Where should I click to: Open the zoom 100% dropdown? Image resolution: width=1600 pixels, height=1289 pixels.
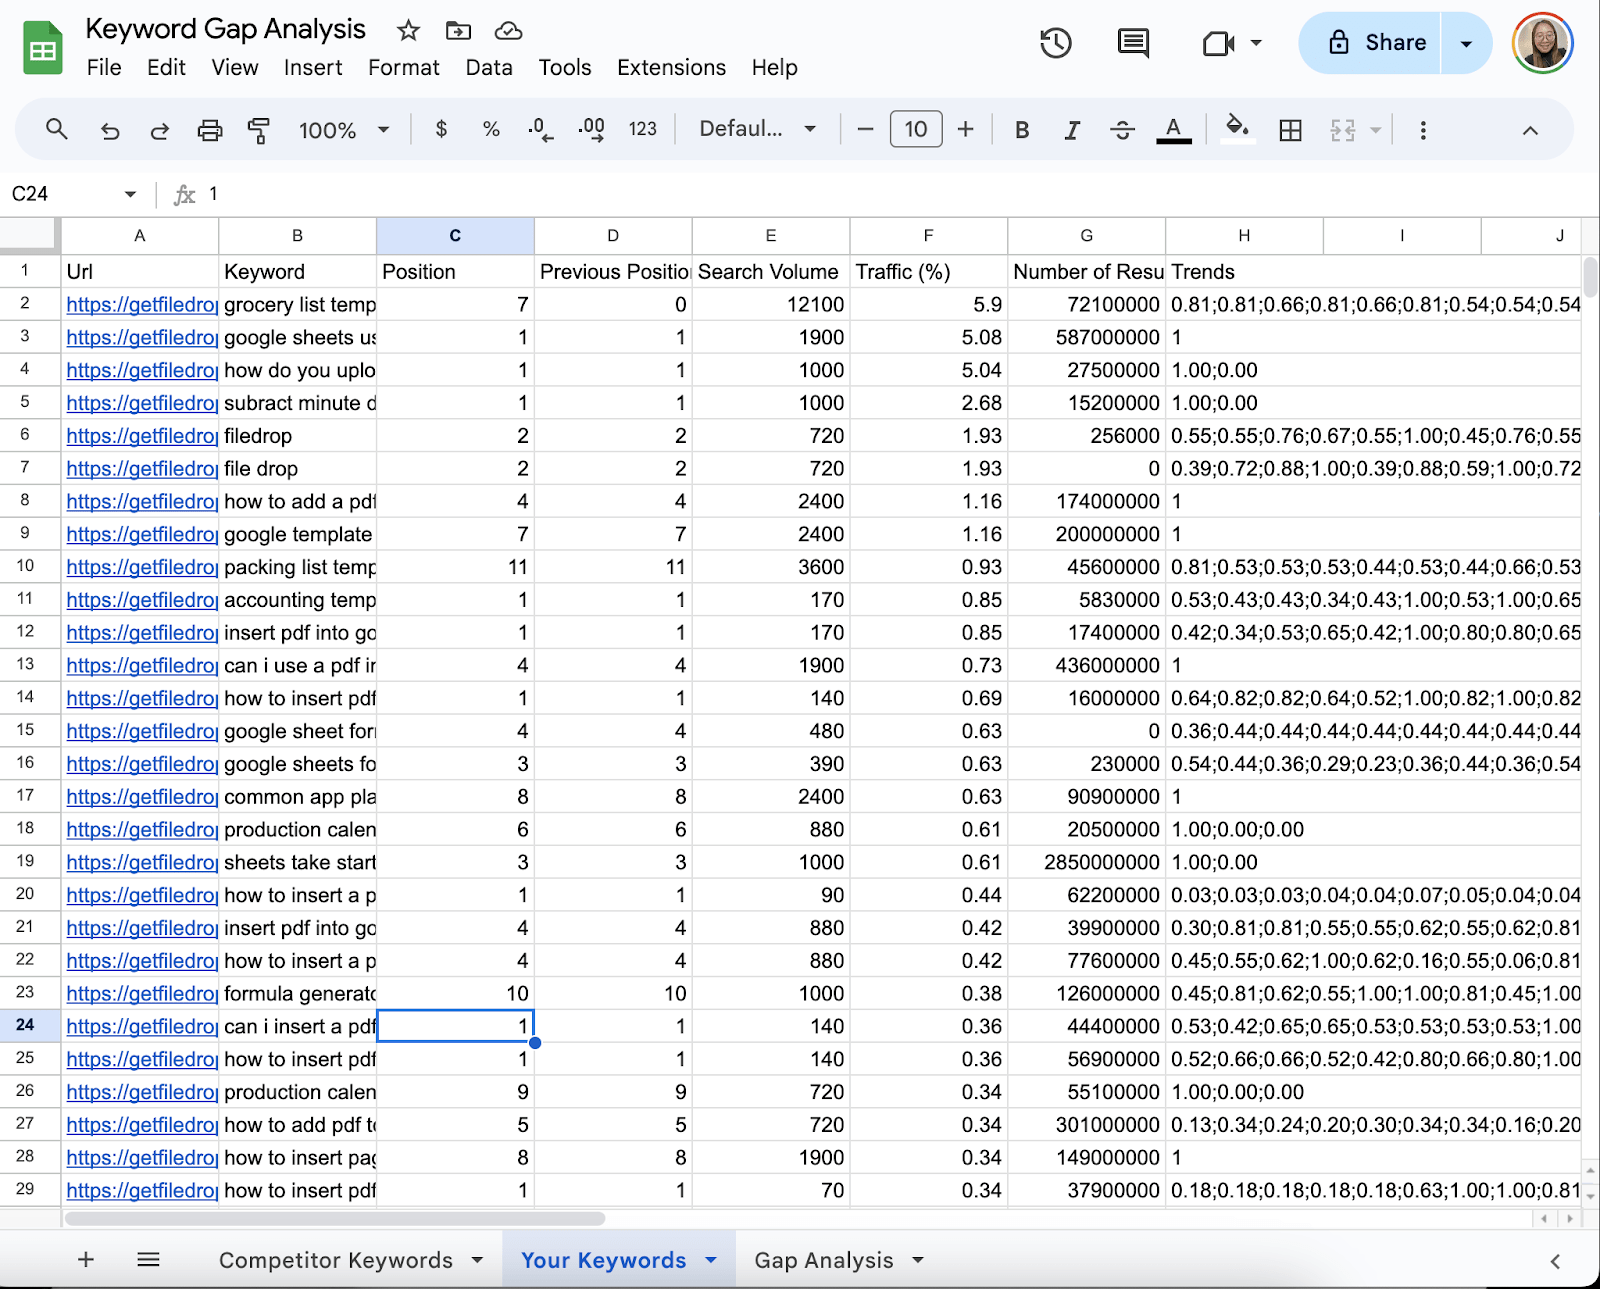pos(343,130)
